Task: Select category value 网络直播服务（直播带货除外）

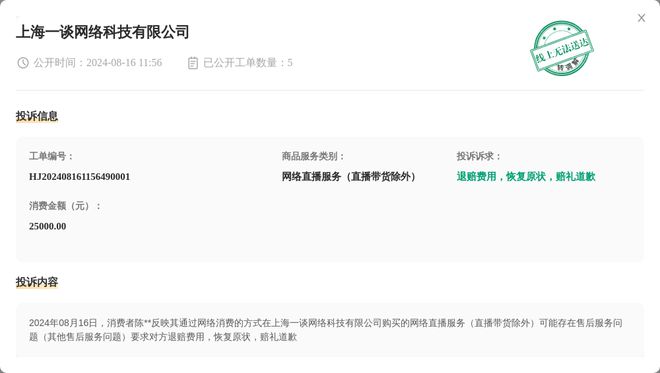Action: (x=349, y=176)
